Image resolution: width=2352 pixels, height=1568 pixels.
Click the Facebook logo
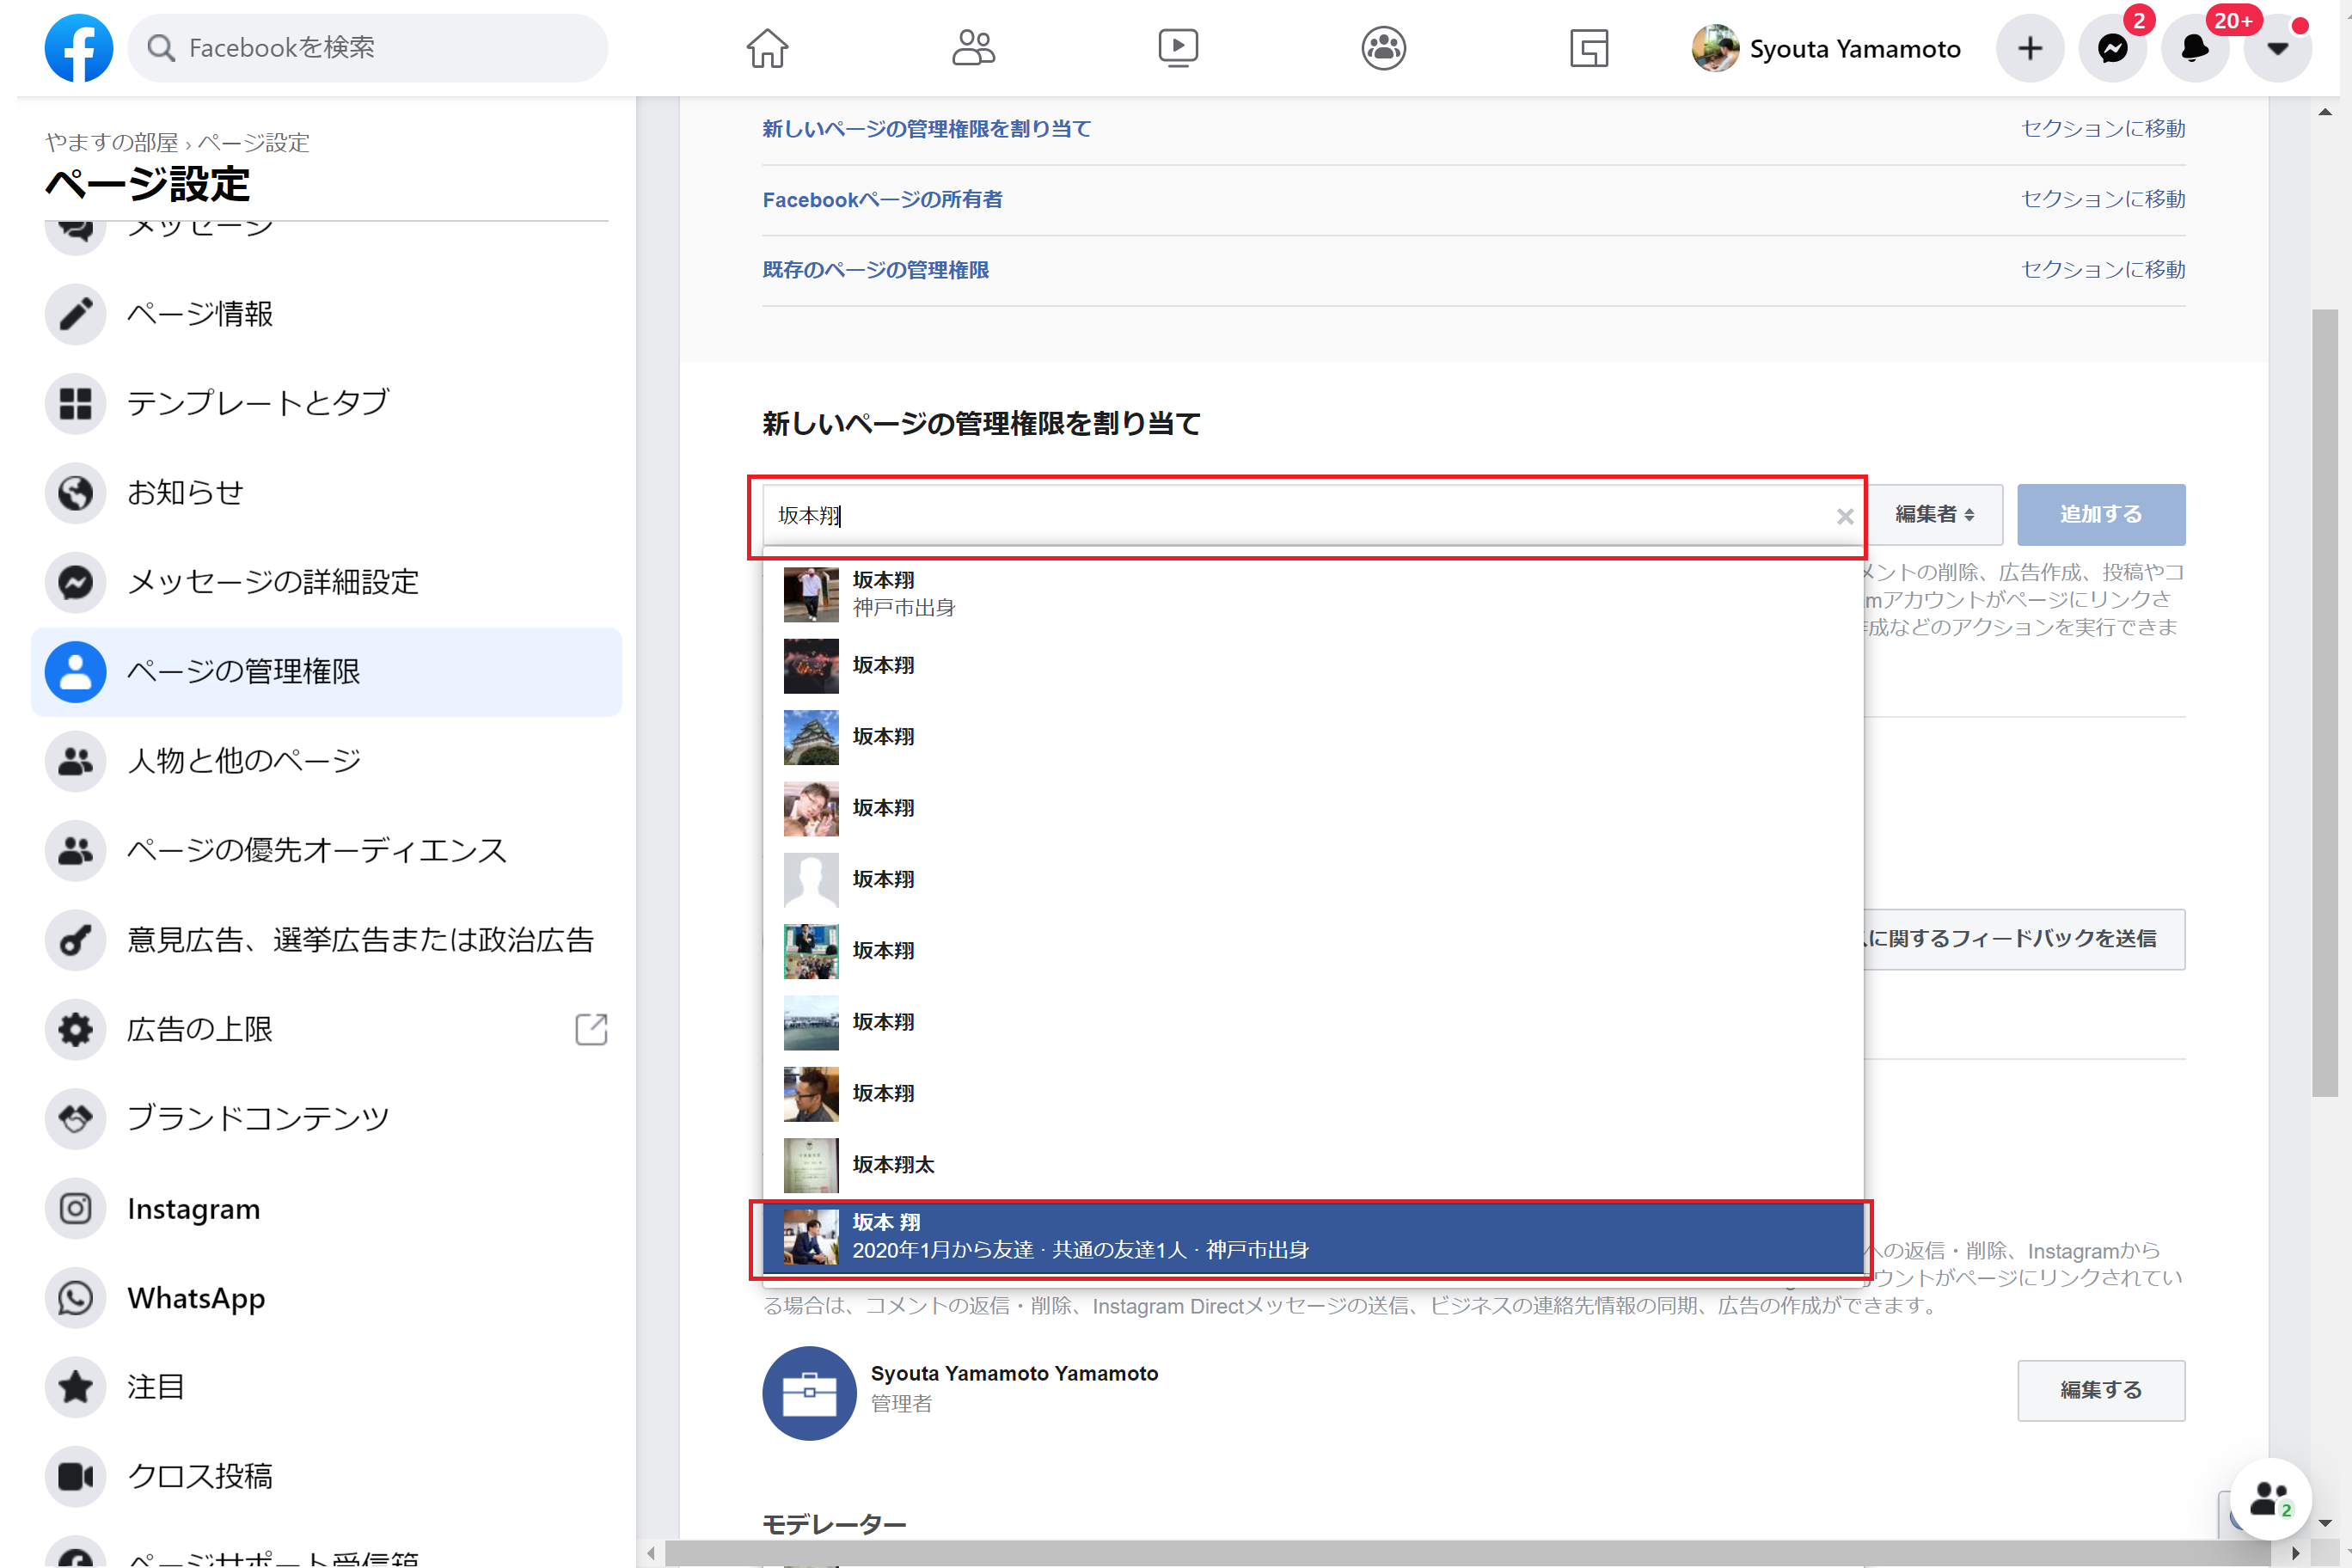78,48
